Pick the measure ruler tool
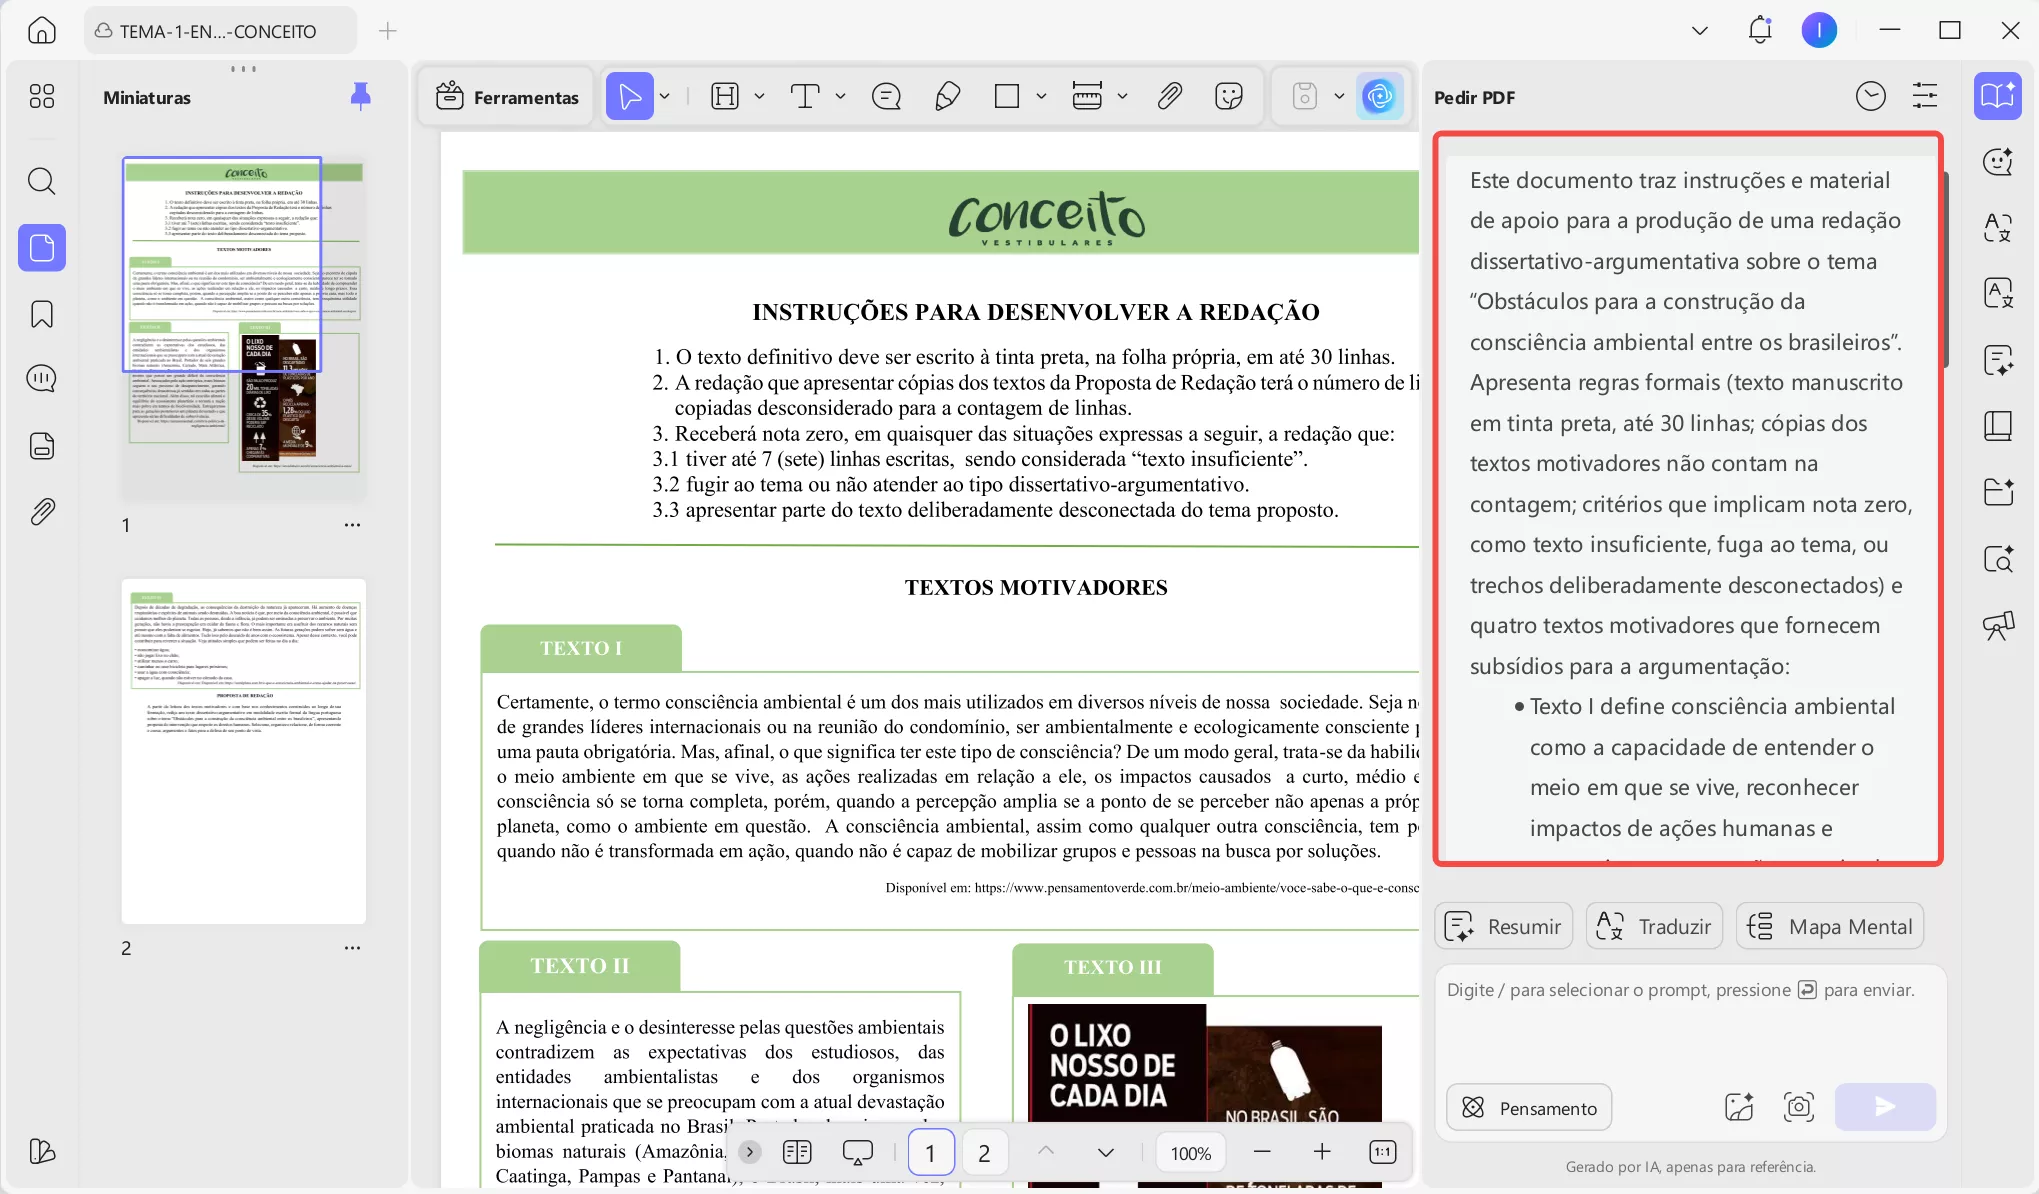This screenshot has height=1194, width=2039. tap(1089, 96)
